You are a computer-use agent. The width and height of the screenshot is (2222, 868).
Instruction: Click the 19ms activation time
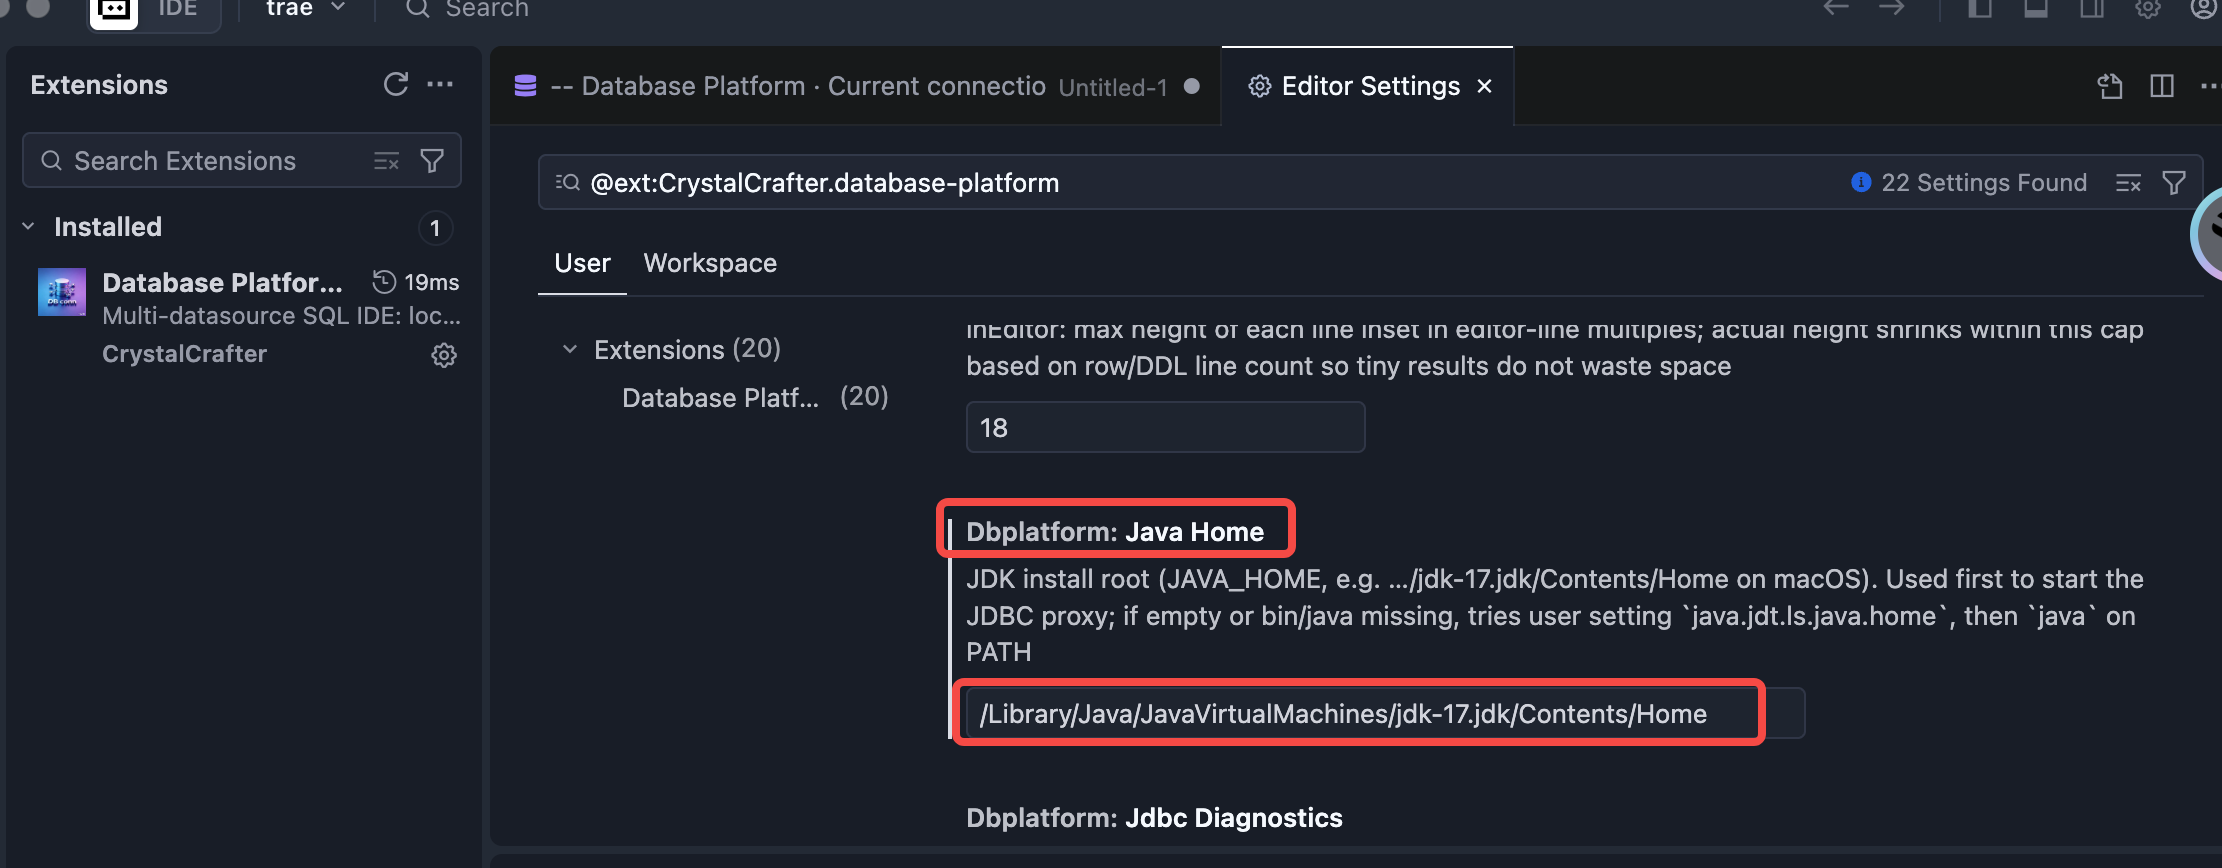tap(416, 282)
